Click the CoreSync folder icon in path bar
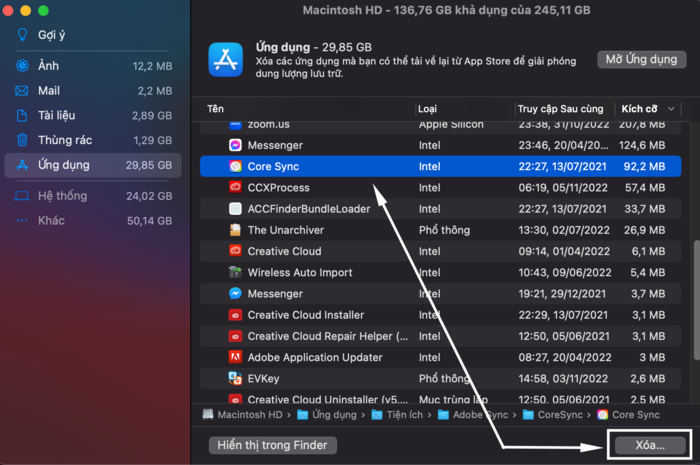 tap(529, 415)
